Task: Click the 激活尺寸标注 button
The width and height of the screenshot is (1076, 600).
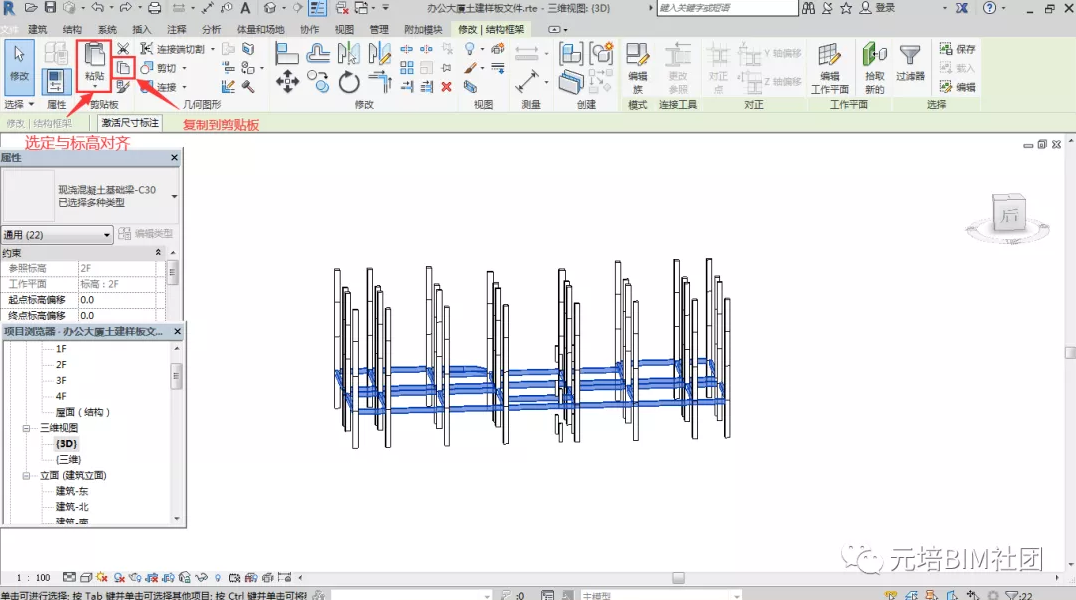Action: (130, 123)
